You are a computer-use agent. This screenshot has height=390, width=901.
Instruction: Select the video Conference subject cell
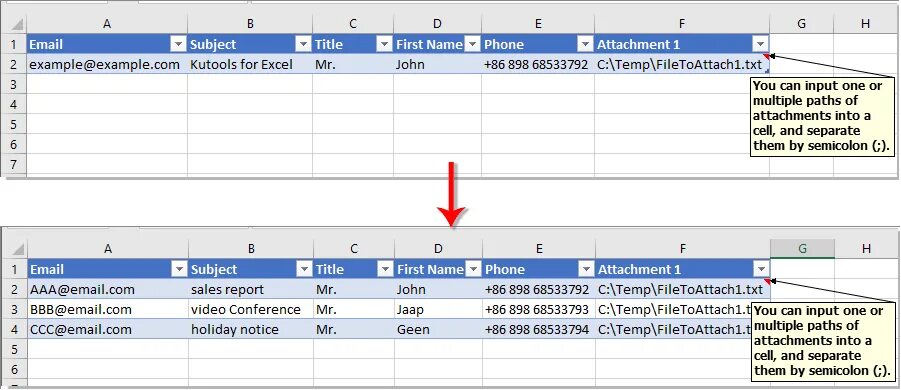point(251,309)
